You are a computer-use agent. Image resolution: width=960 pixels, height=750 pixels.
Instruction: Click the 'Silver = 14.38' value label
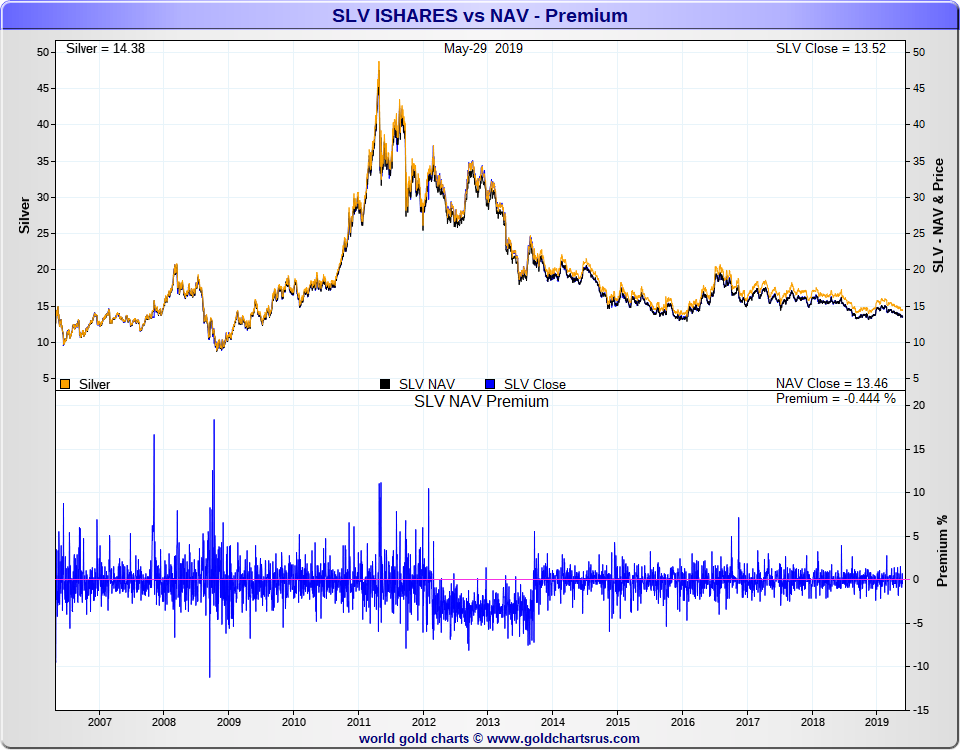click(x=105, y=48)
